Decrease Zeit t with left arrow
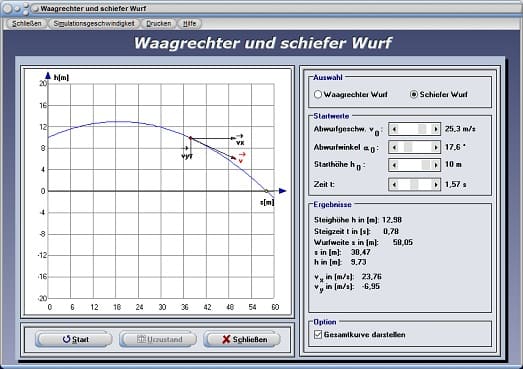Viewport: 523px width, 369px height. pos(394,184)
